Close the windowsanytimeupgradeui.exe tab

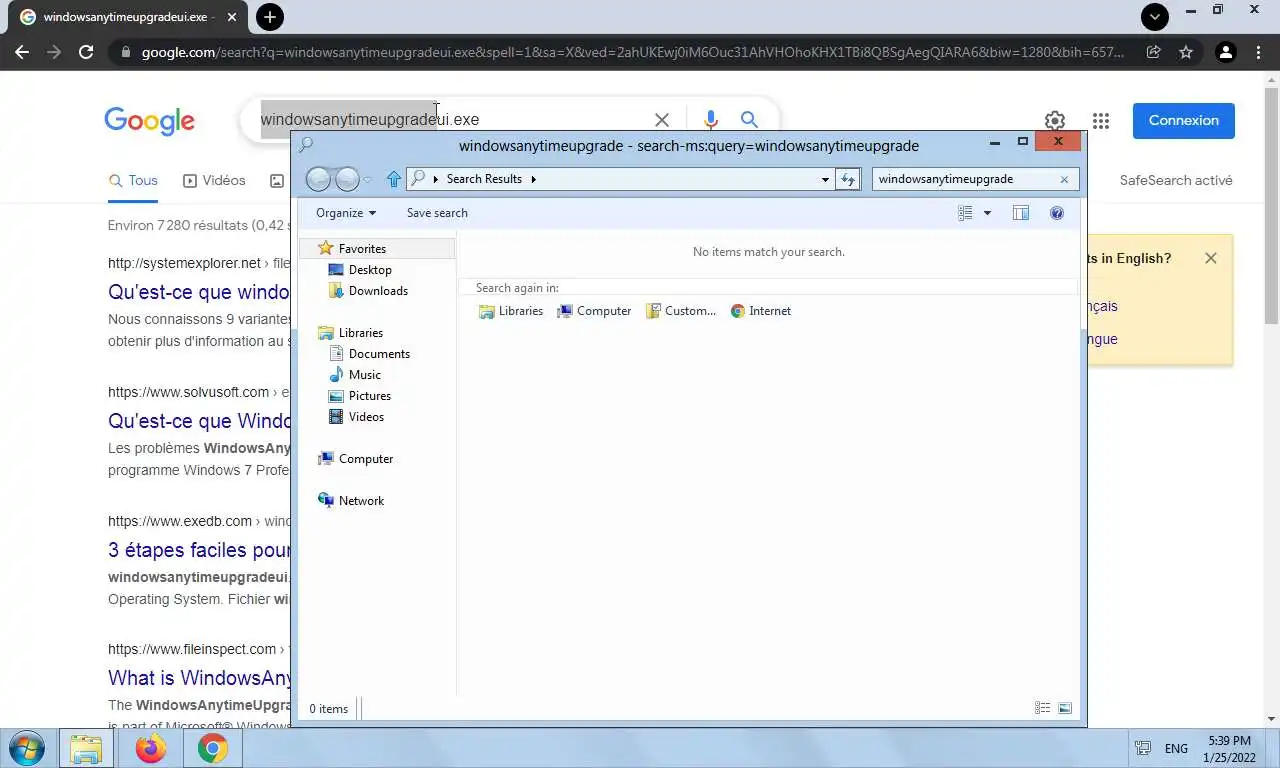(x=232, y=17)
